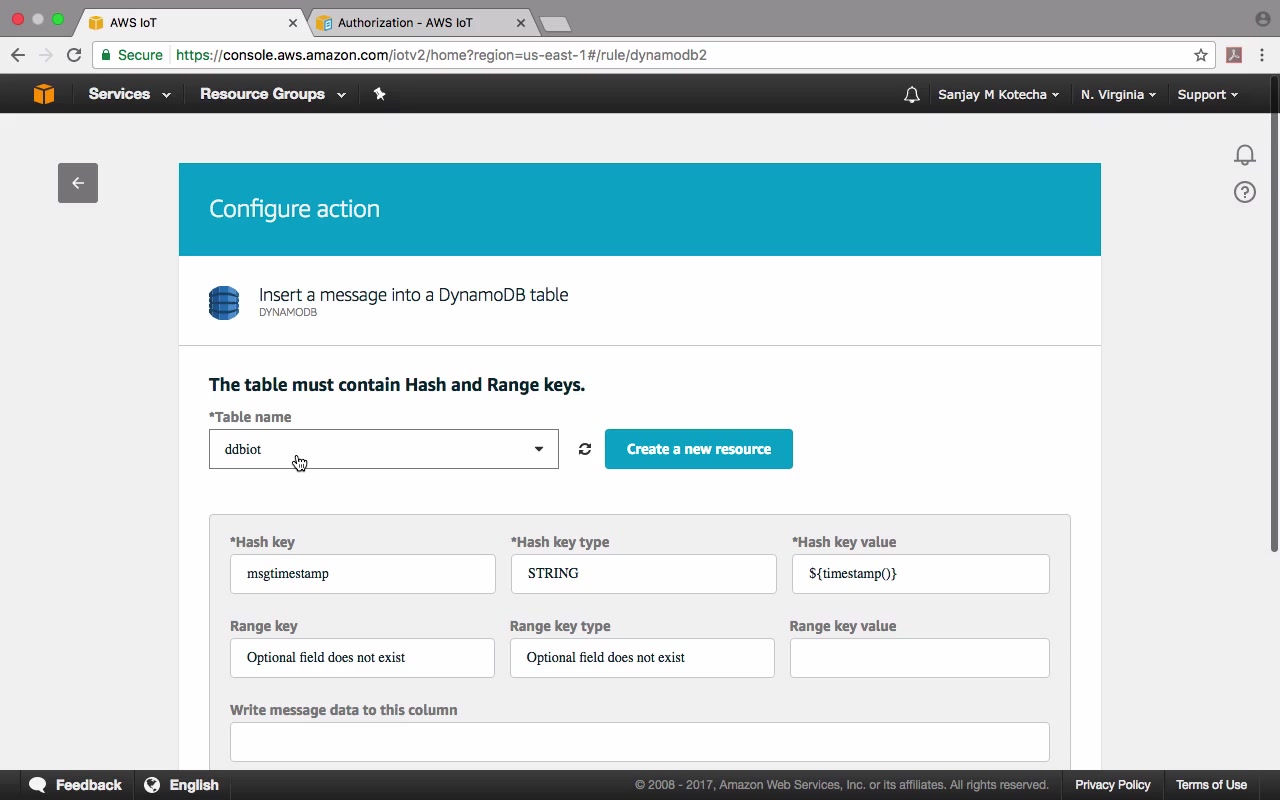Click the Hash and Range keys notice text
Image resolution: width=1280 pixels, height=800 pixels.
pyautogui.click(x=397, y=385)
